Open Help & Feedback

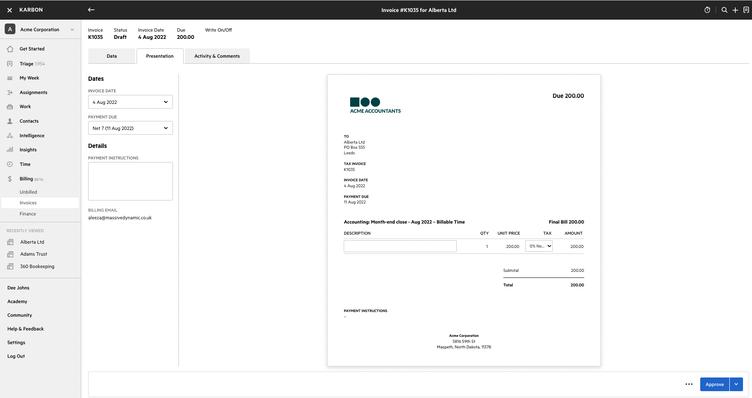[x=25, y=329]
